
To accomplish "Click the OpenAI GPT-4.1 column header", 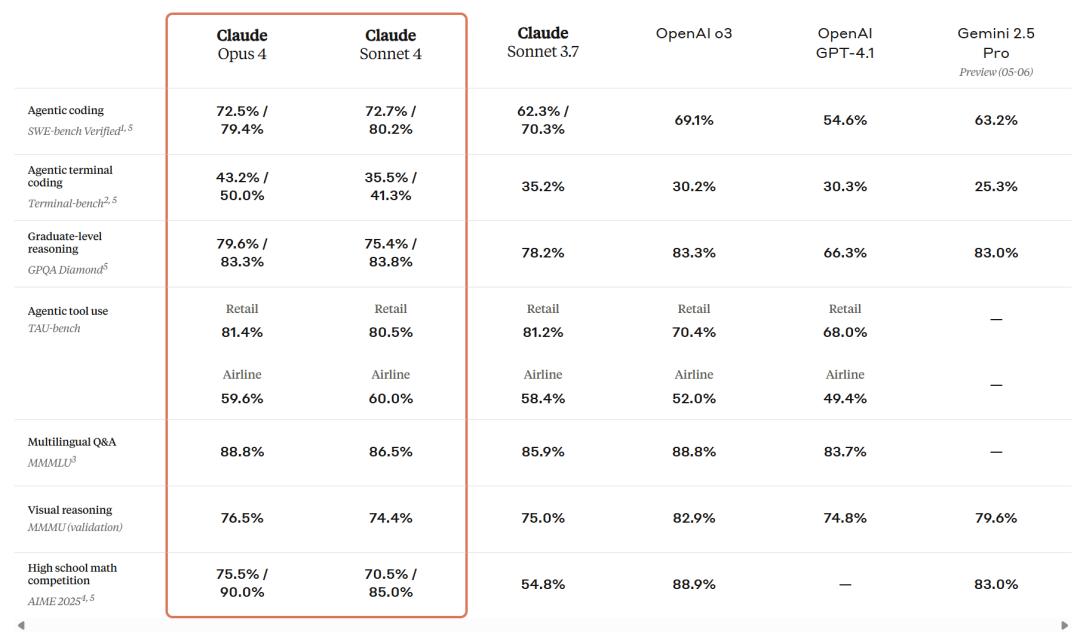I will coord(845,43).
